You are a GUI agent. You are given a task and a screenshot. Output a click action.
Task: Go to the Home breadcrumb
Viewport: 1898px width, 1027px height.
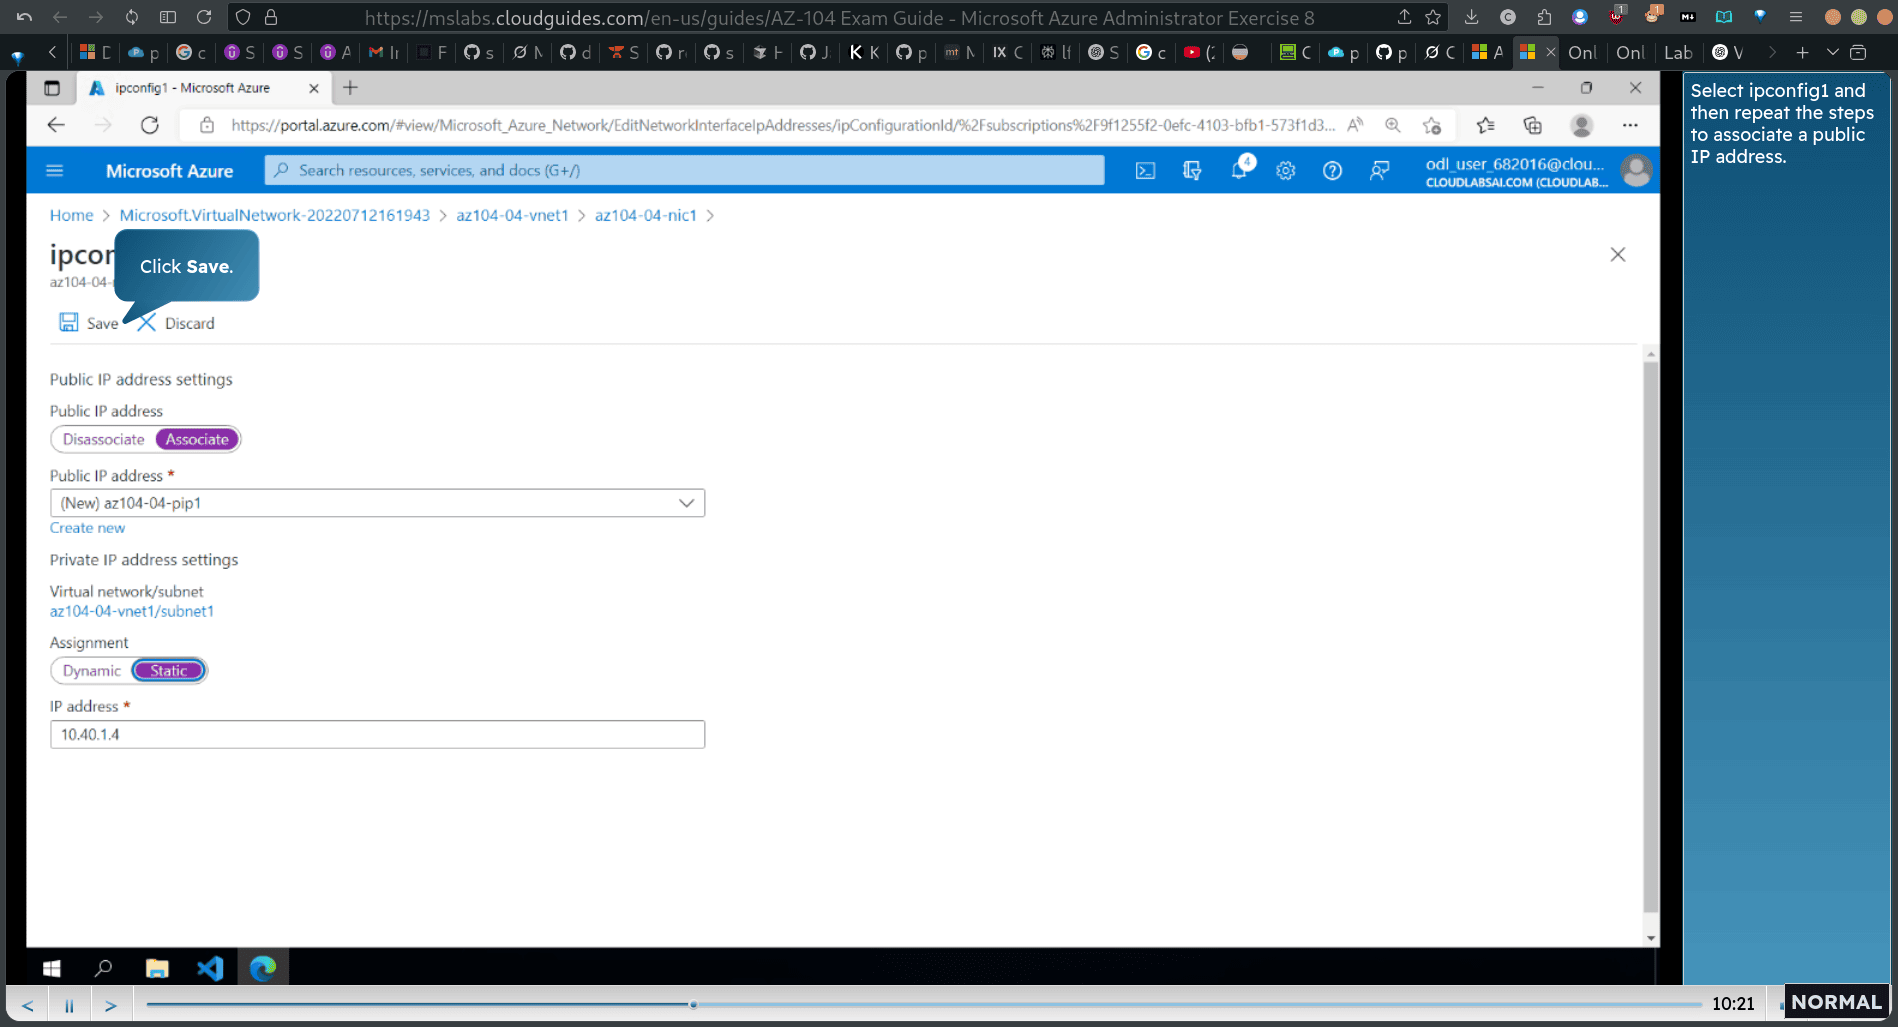click(71, 215)
